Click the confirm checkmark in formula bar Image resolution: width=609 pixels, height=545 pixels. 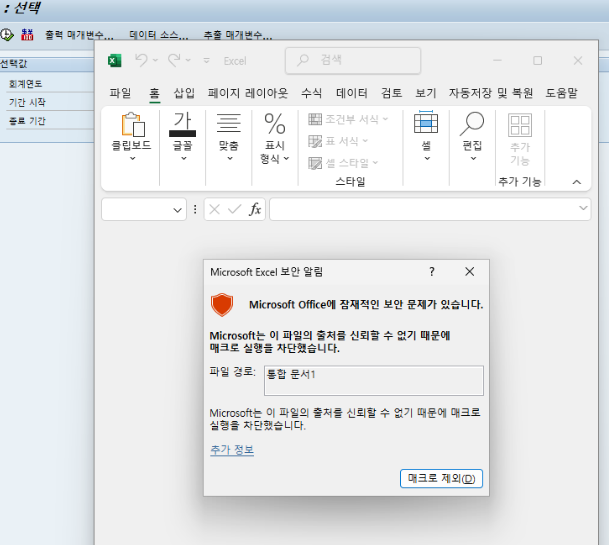coord(235,210)
